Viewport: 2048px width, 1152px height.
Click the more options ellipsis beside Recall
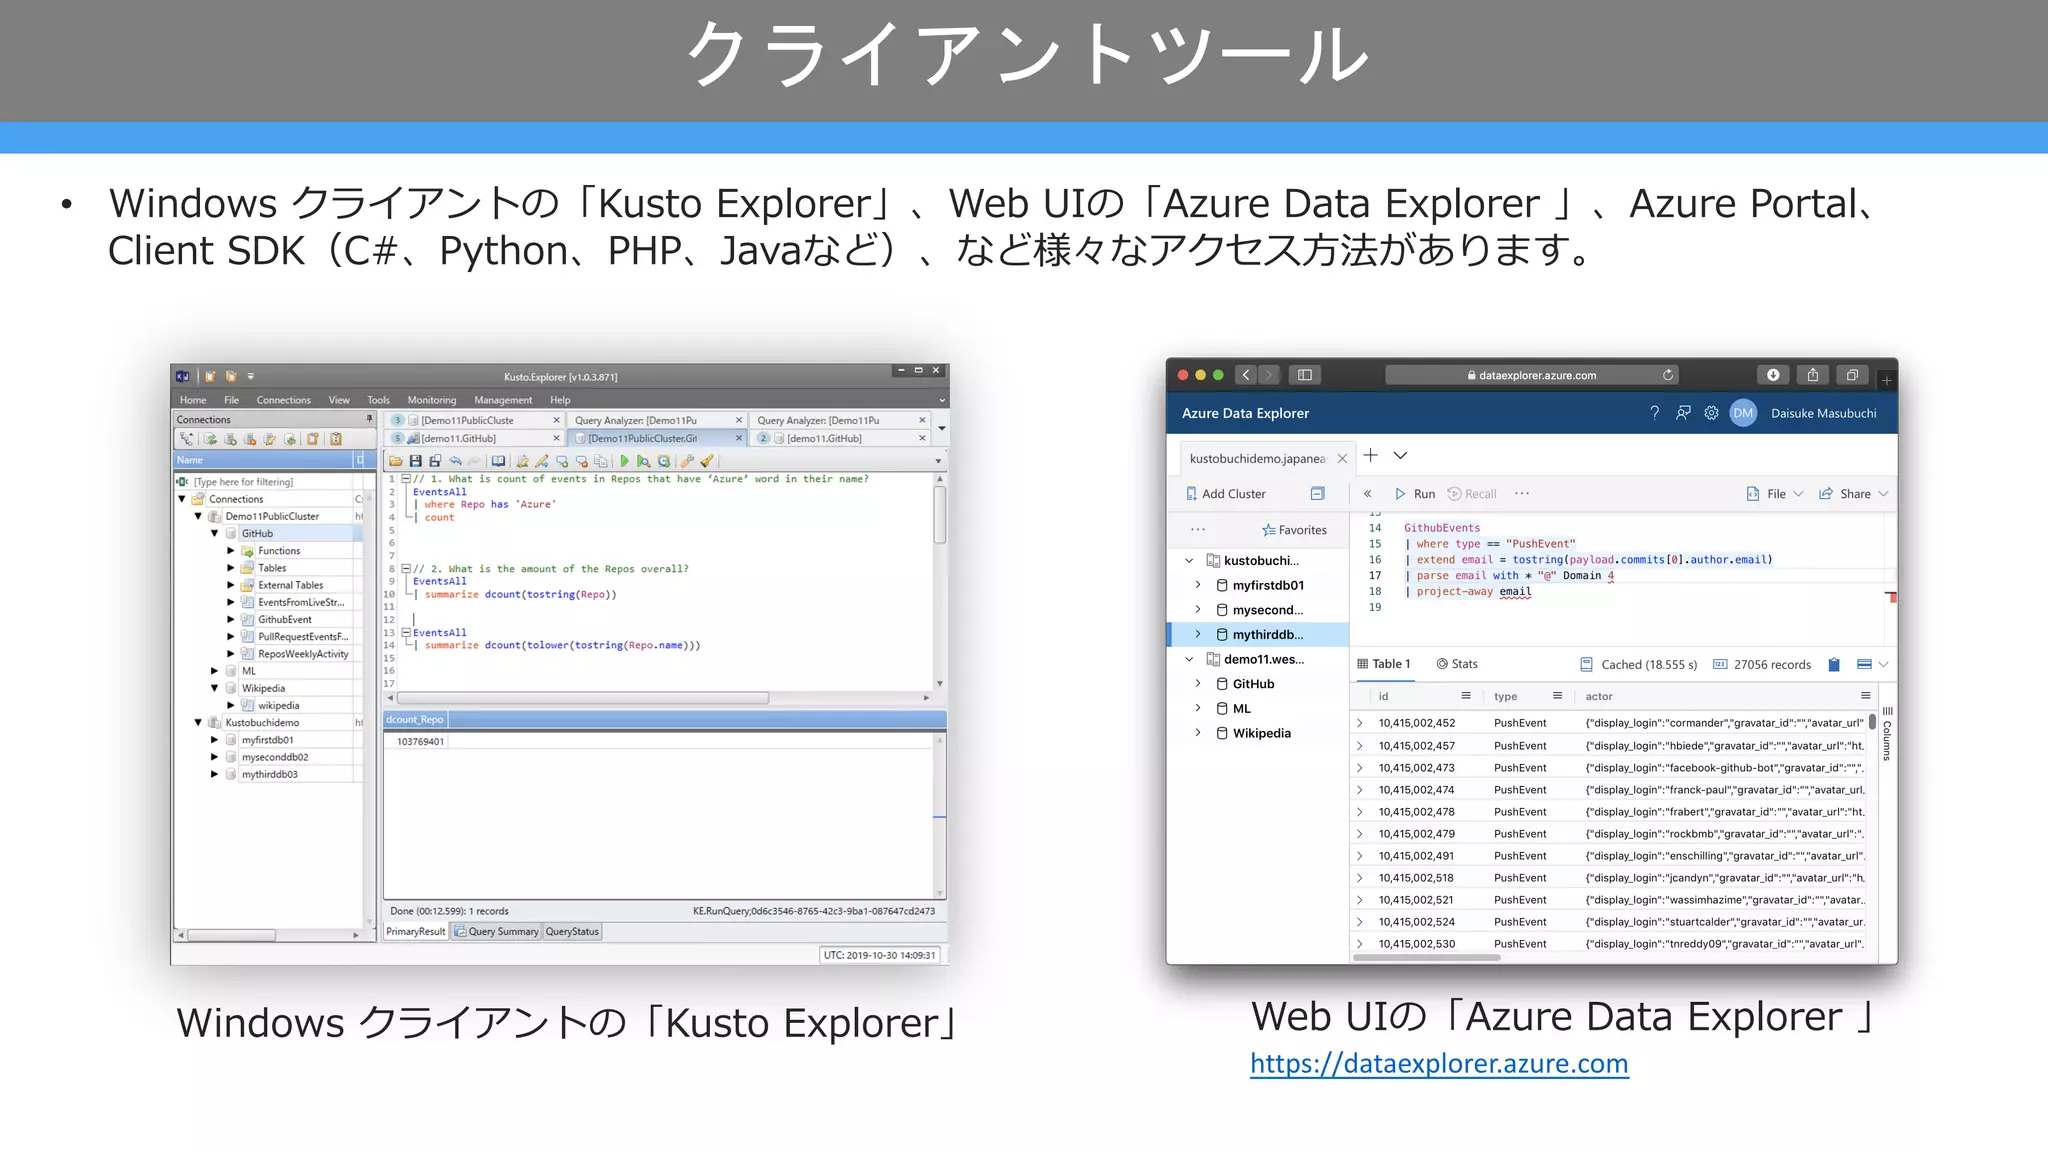[x=1522, y=493]
